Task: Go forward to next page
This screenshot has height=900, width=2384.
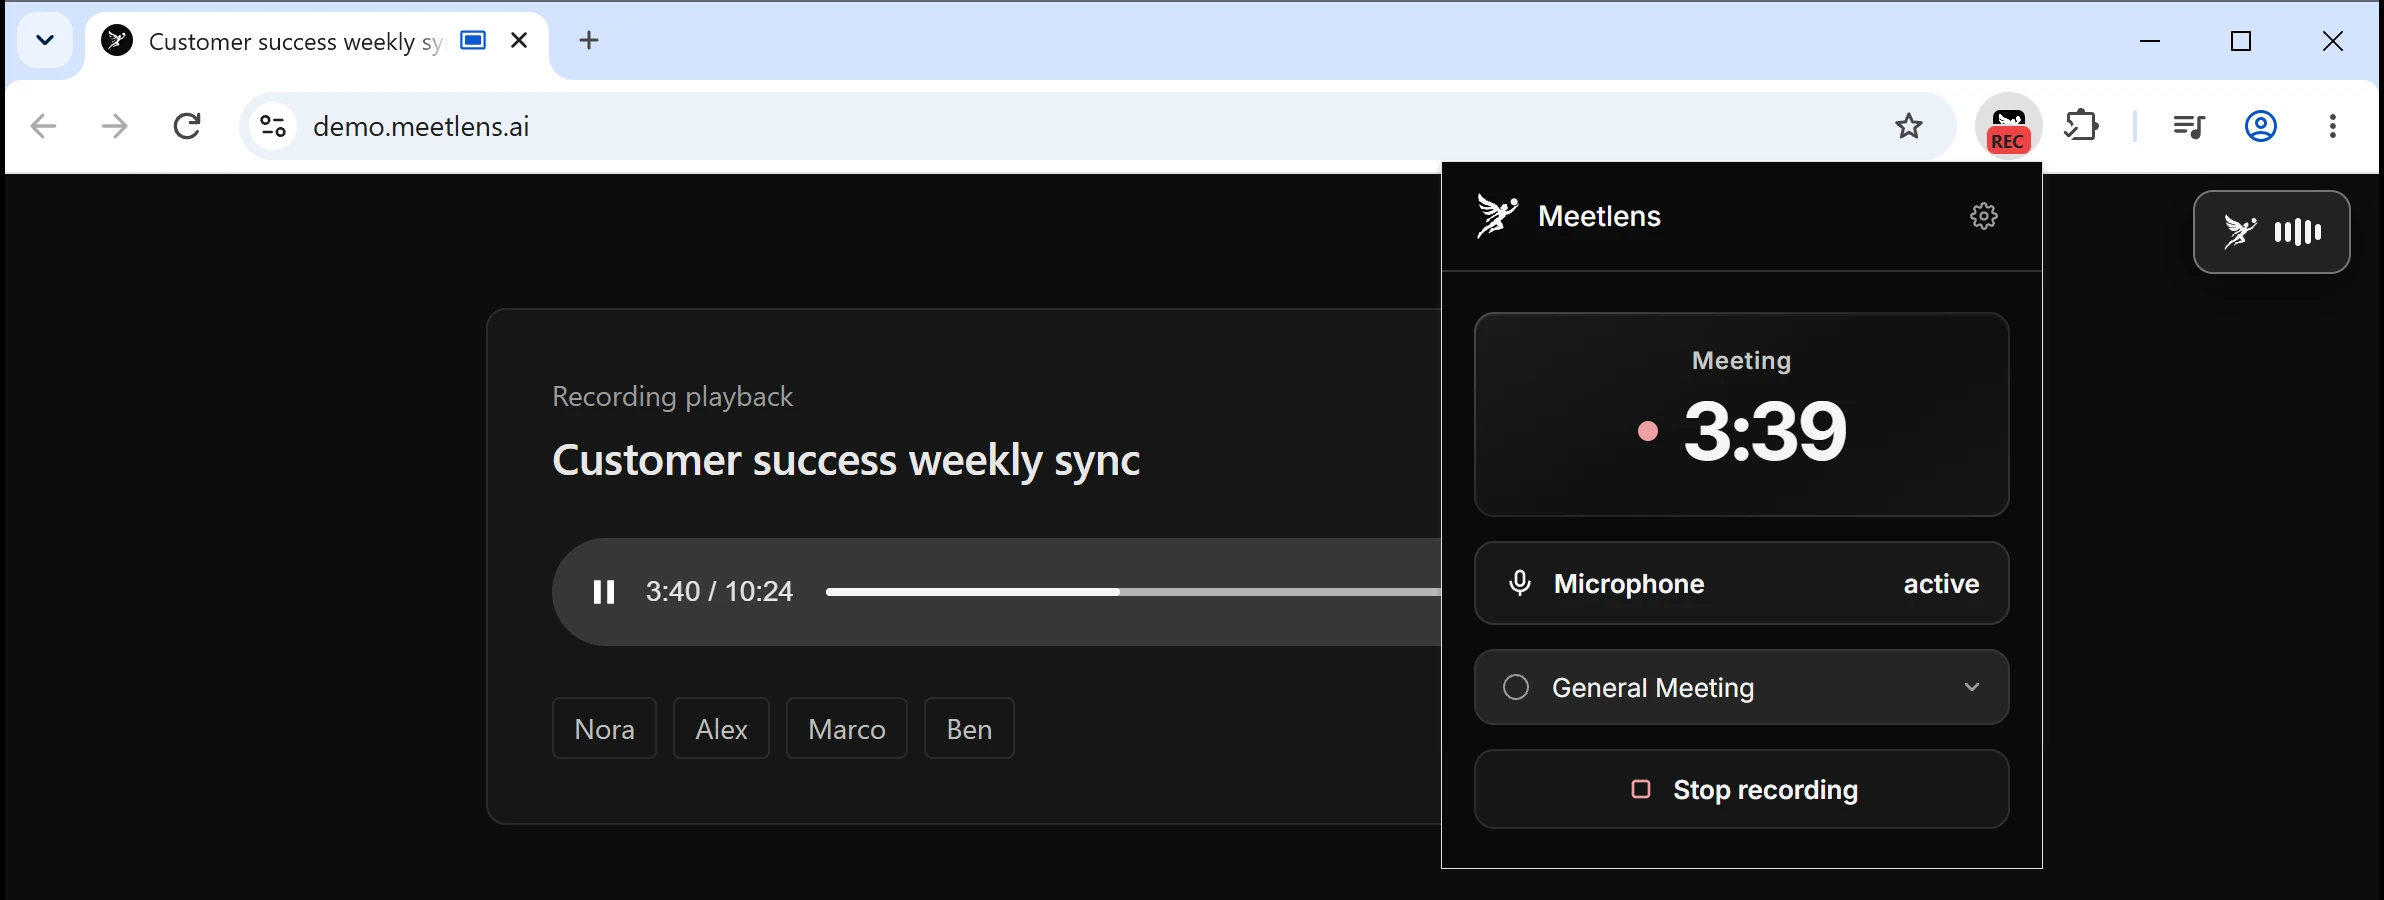Action: (115, 126)
